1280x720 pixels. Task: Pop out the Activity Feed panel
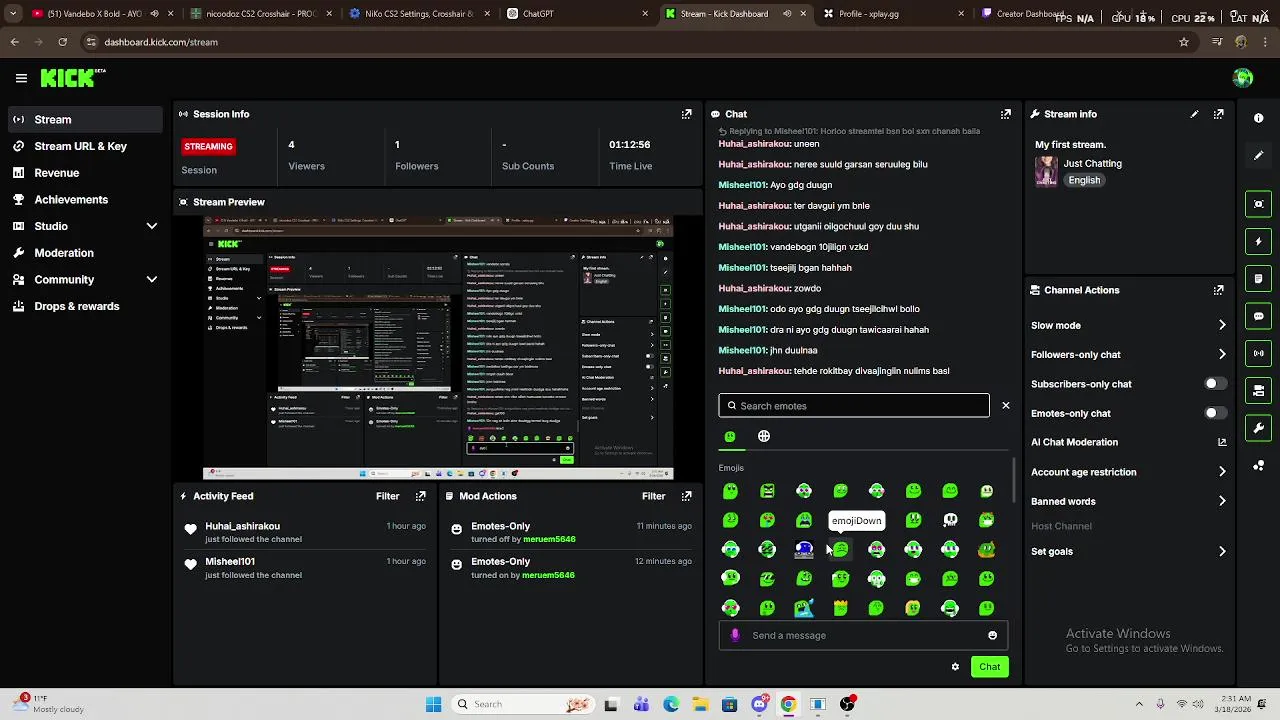point(420,496)
